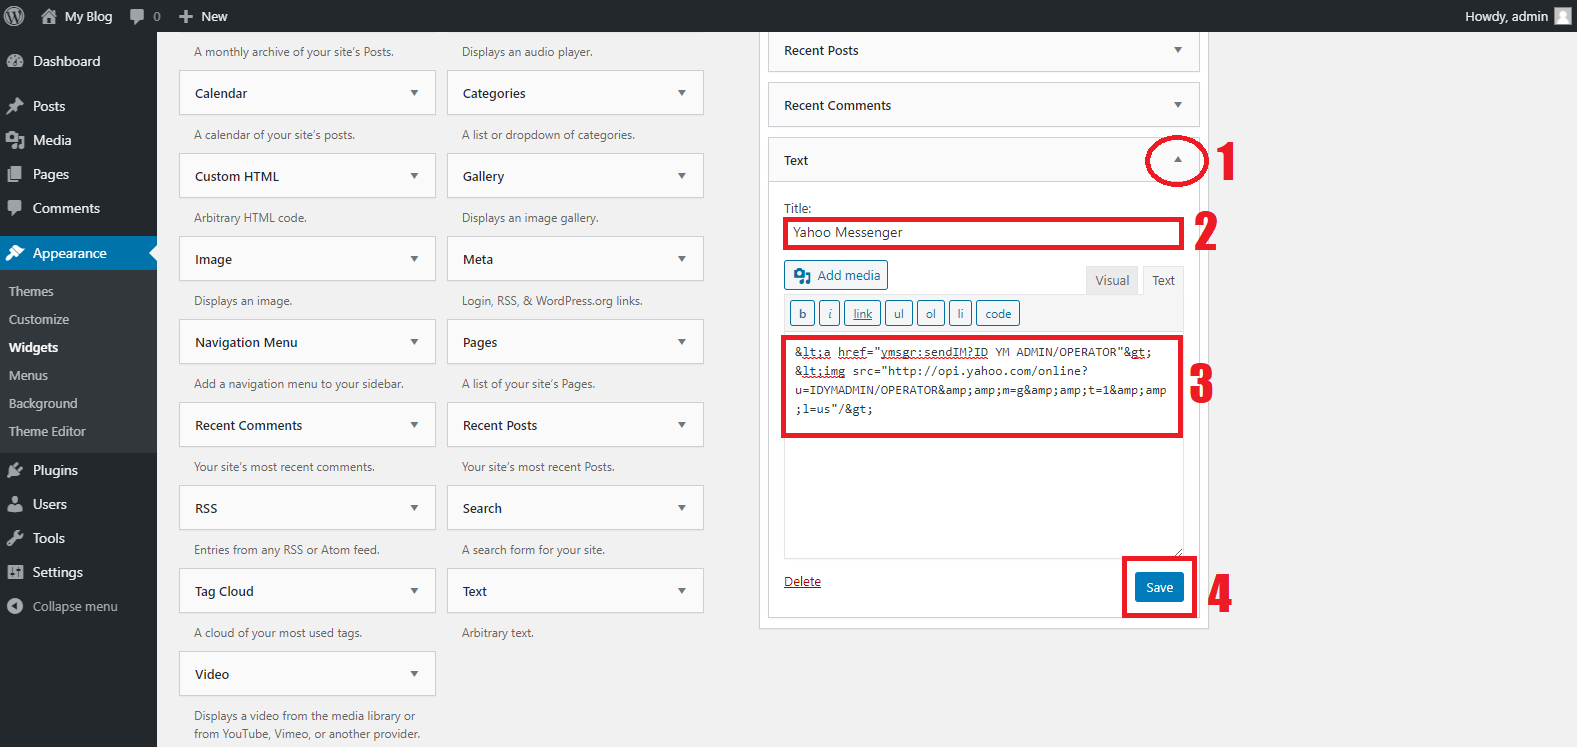
Task: Click the New content plus button
Action: coord(203,16)
